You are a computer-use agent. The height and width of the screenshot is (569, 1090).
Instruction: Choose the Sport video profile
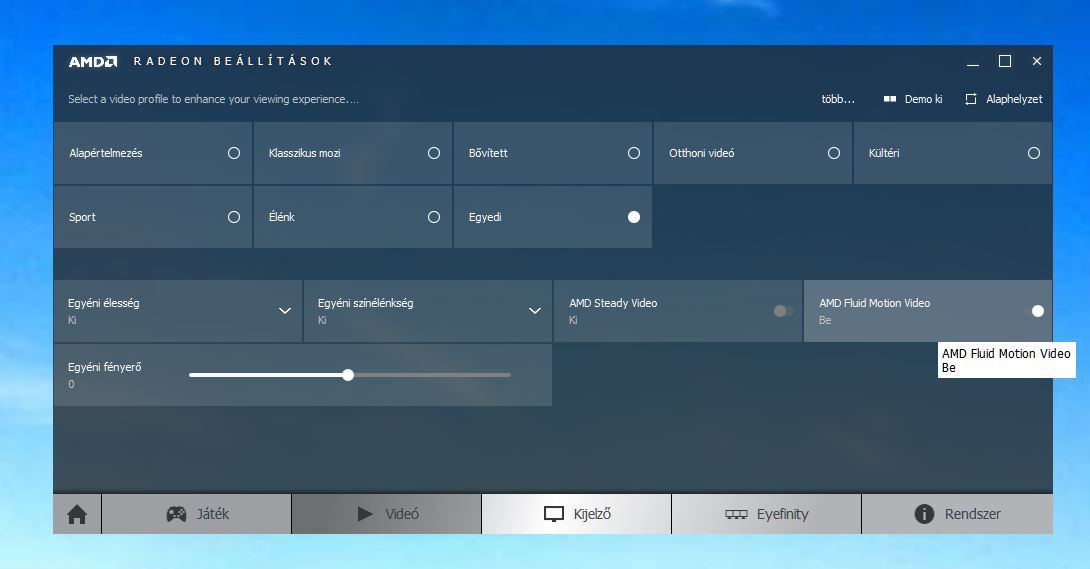point(153,217)
